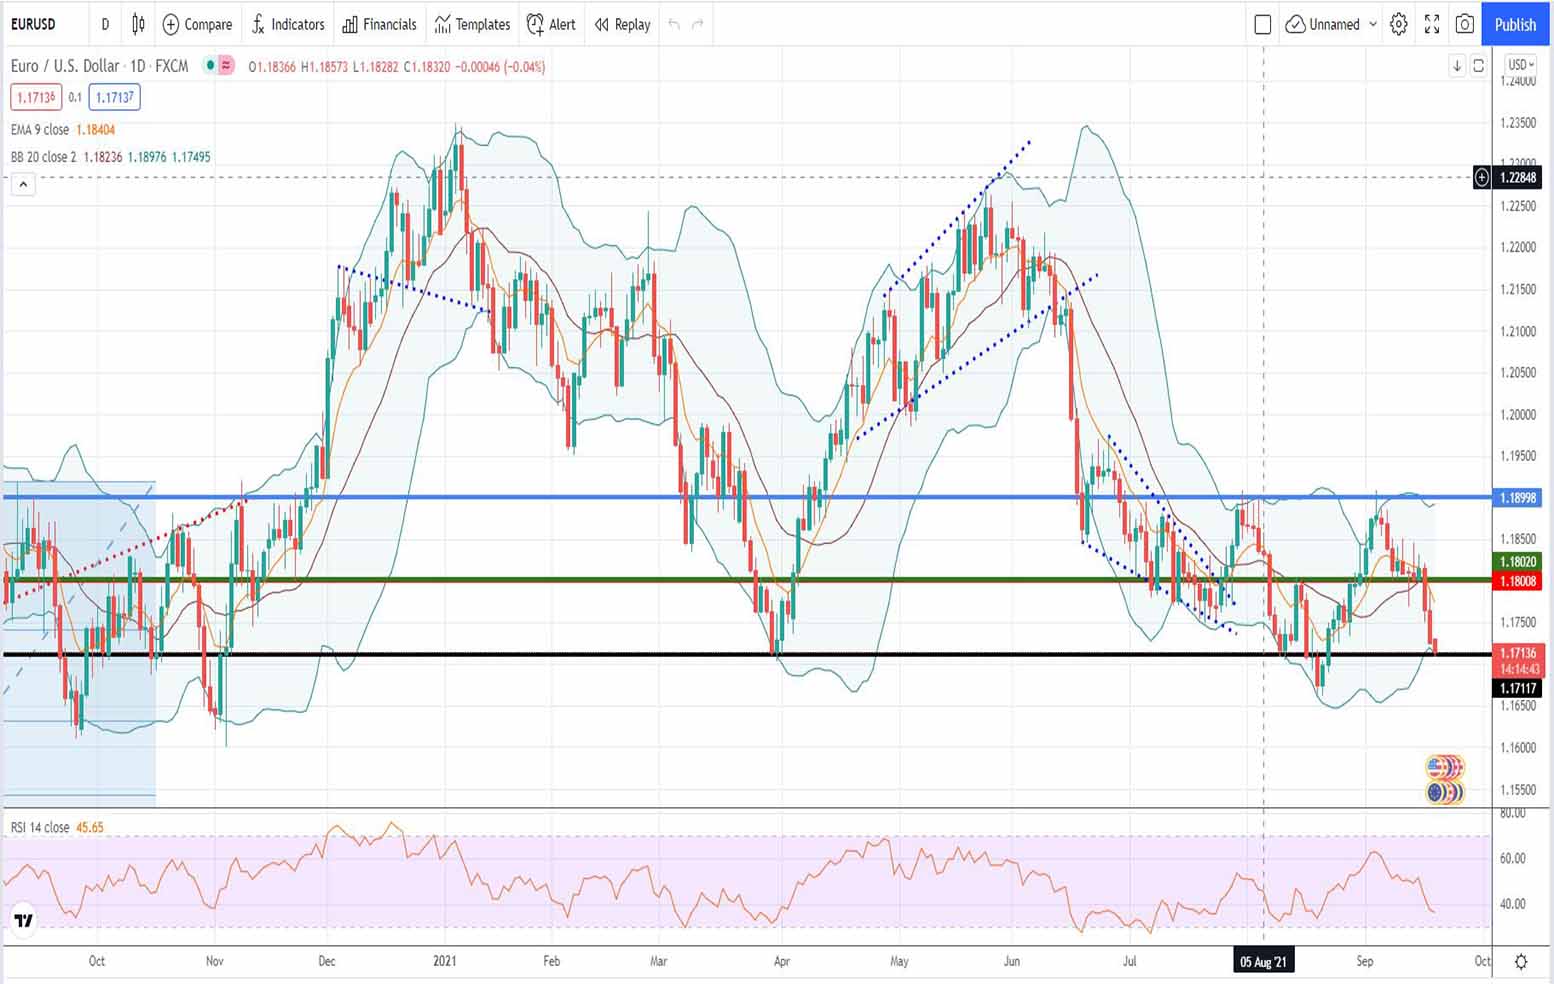This screenshot has height=984, width=1554.
Task: Open the candlestick chart style selector
Action: pos(139,24)
